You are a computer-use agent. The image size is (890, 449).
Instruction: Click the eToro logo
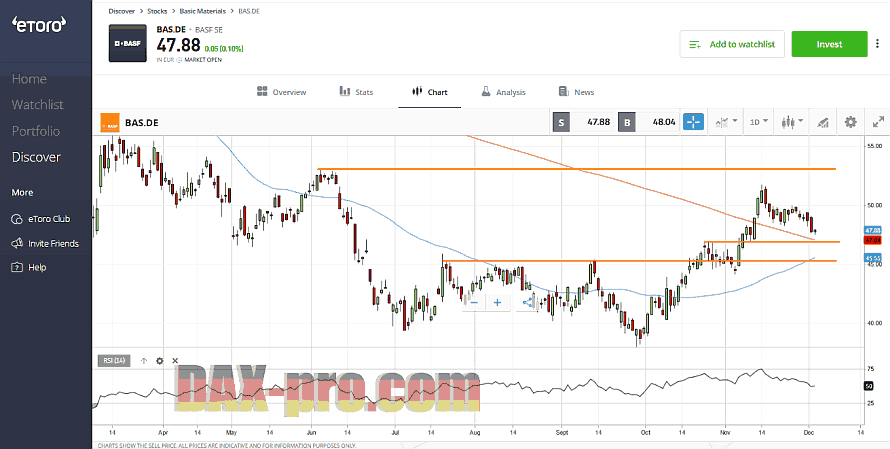(x=39, y=24)
